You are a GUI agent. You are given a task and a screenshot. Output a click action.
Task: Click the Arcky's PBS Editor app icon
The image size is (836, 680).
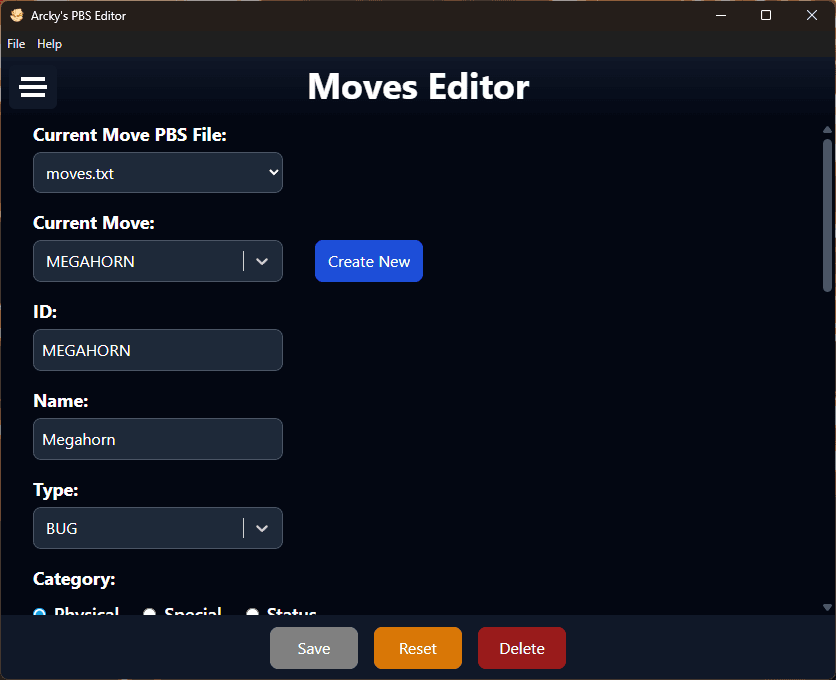click(x=16, y=15)
